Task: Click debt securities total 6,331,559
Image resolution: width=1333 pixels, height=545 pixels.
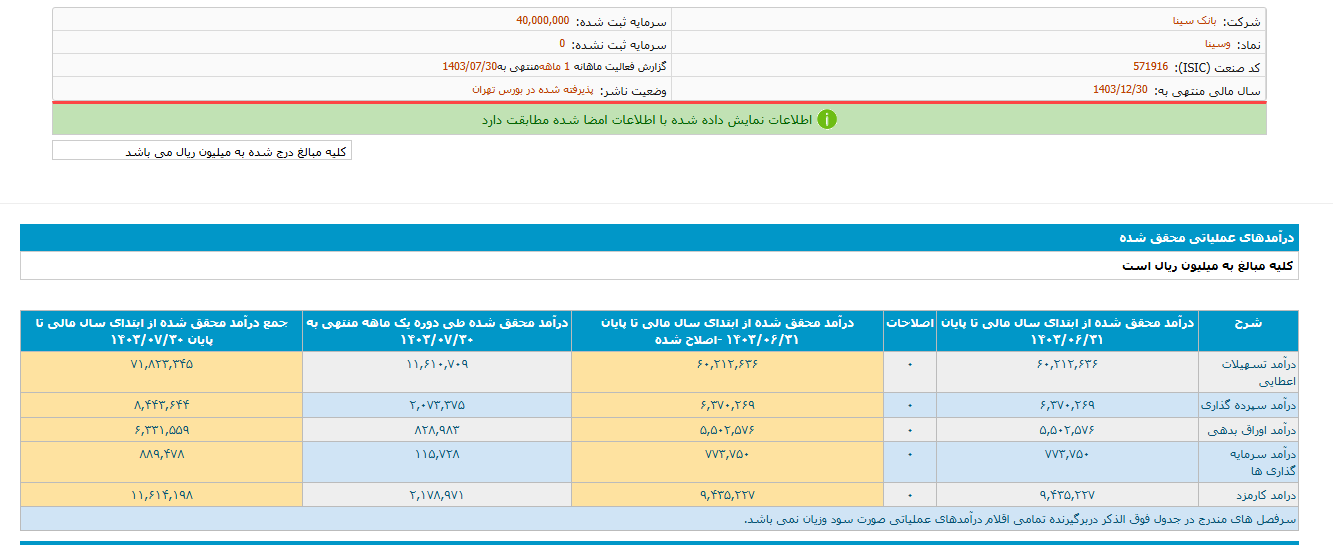Action: 161,430
